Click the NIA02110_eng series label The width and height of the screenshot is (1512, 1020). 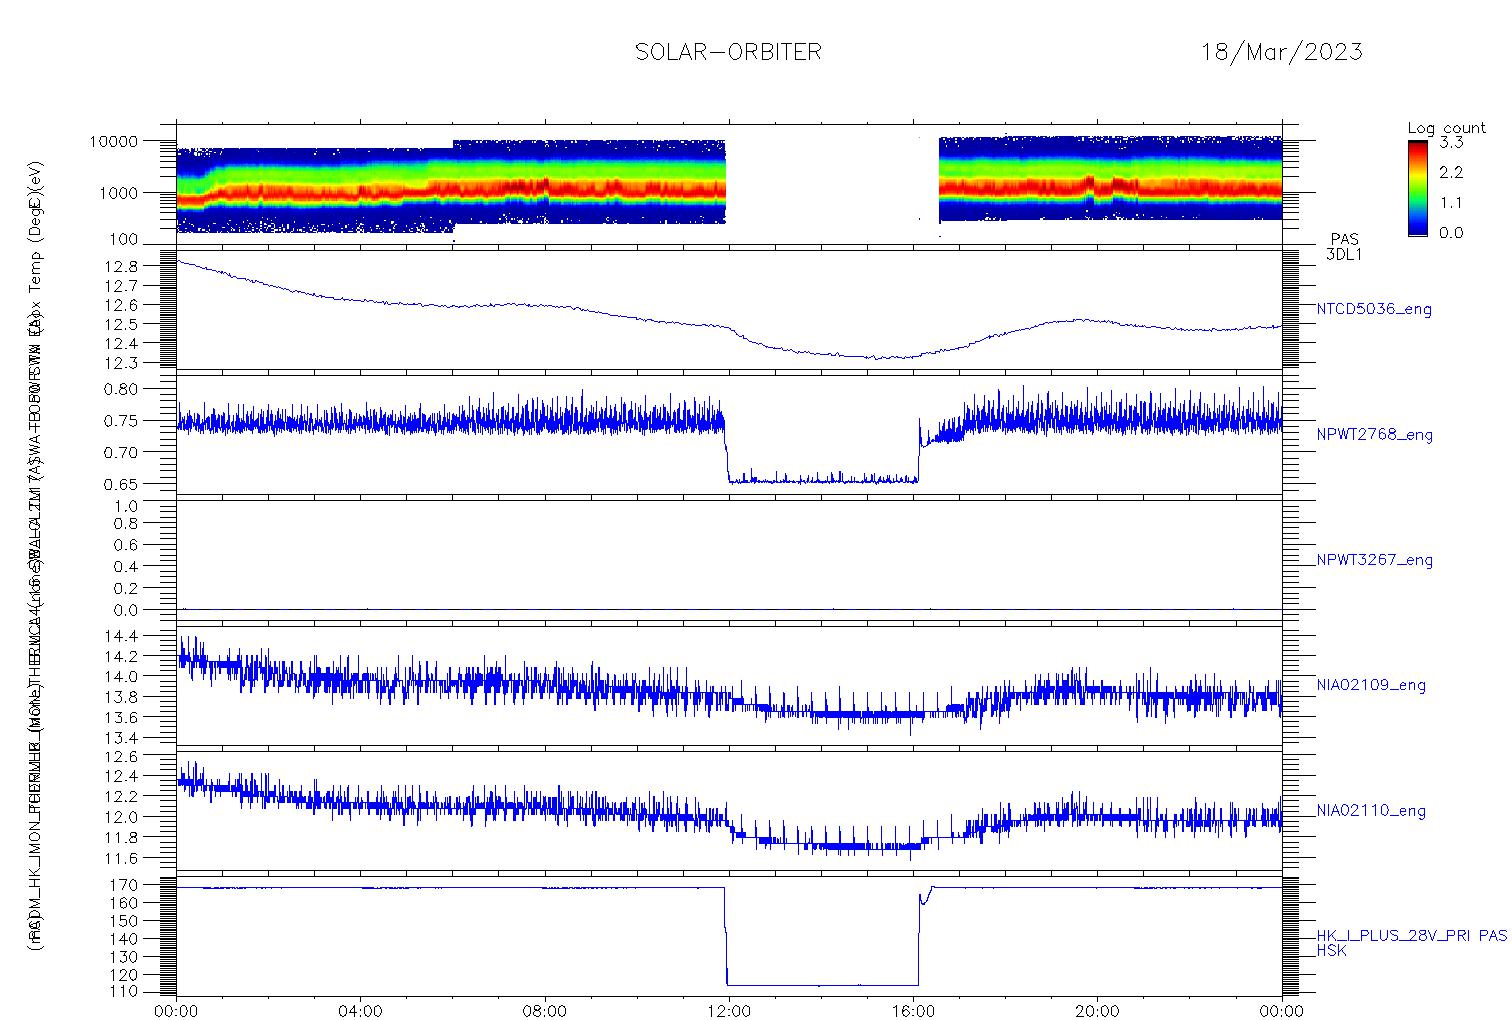coord(1371,810)
